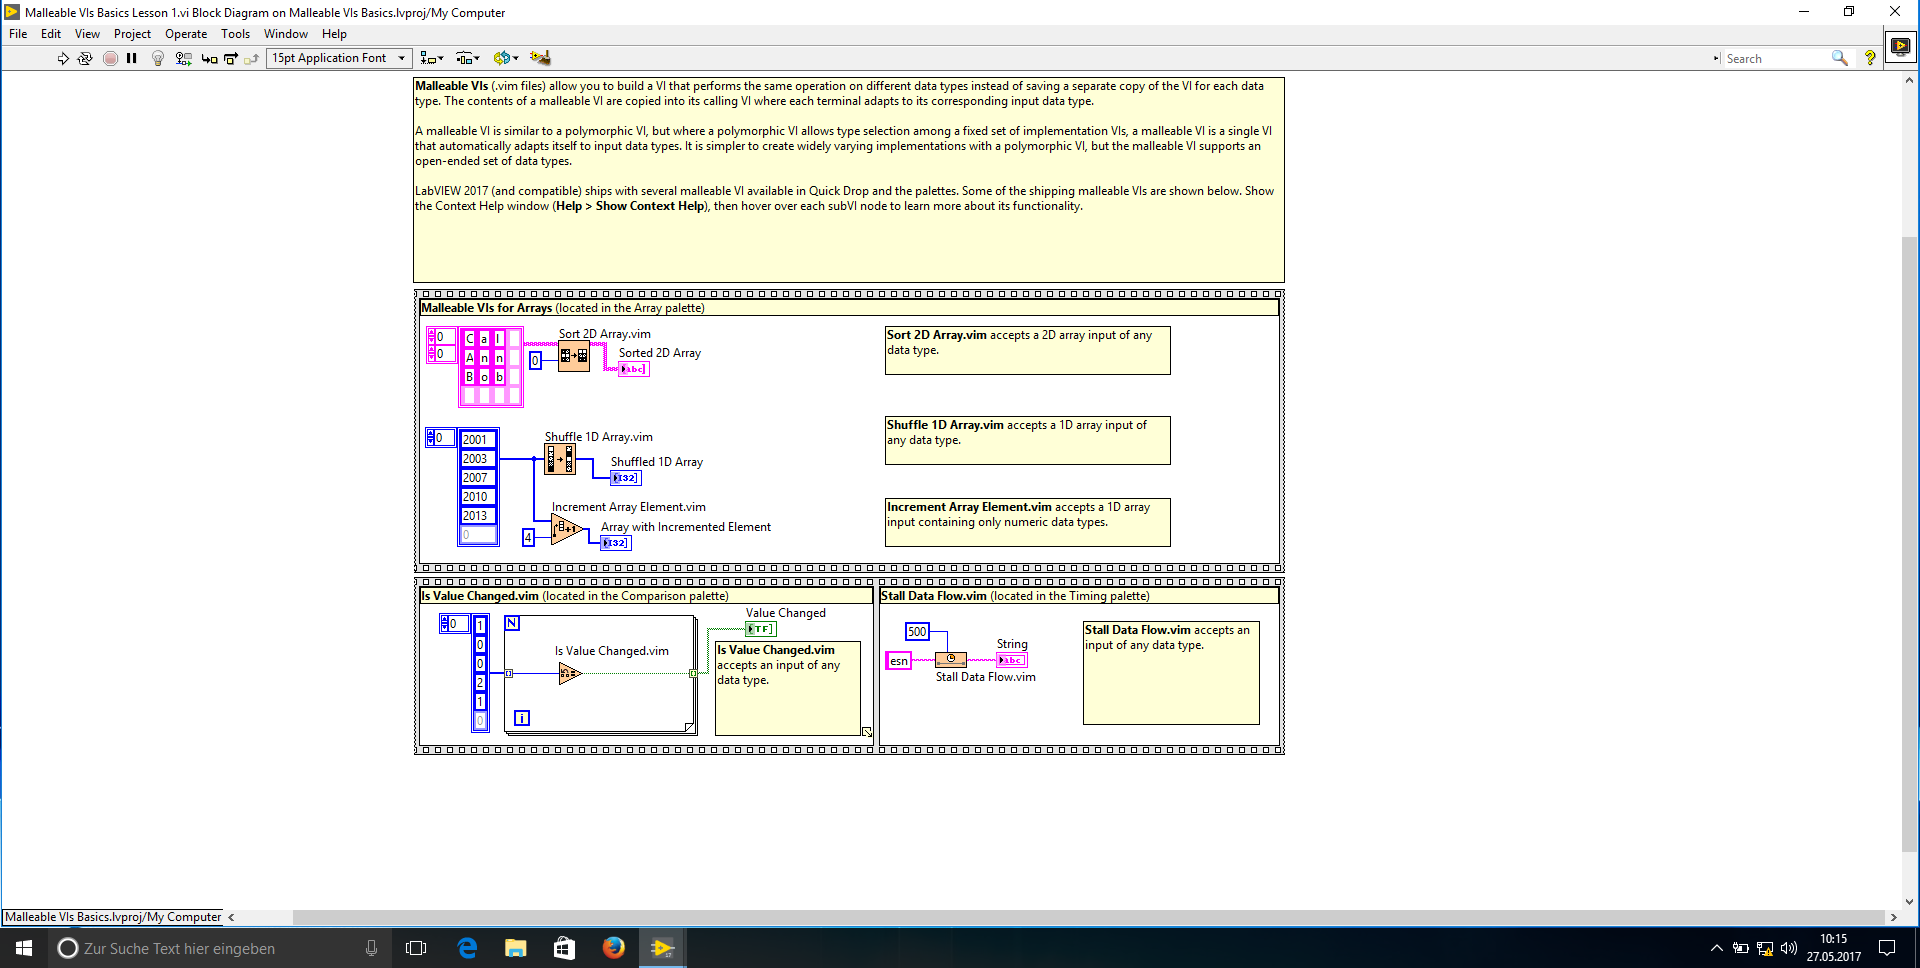Open Context Help with yellow question mark
This screenshot has width=1920, height=968.
(1869, 59)
